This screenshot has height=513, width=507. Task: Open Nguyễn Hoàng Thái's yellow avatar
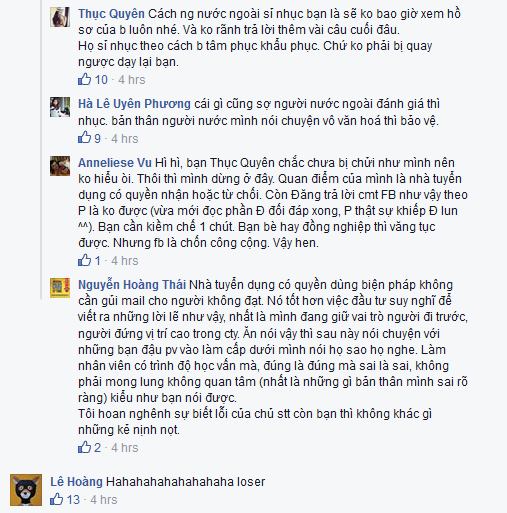[x=60, y=288]
